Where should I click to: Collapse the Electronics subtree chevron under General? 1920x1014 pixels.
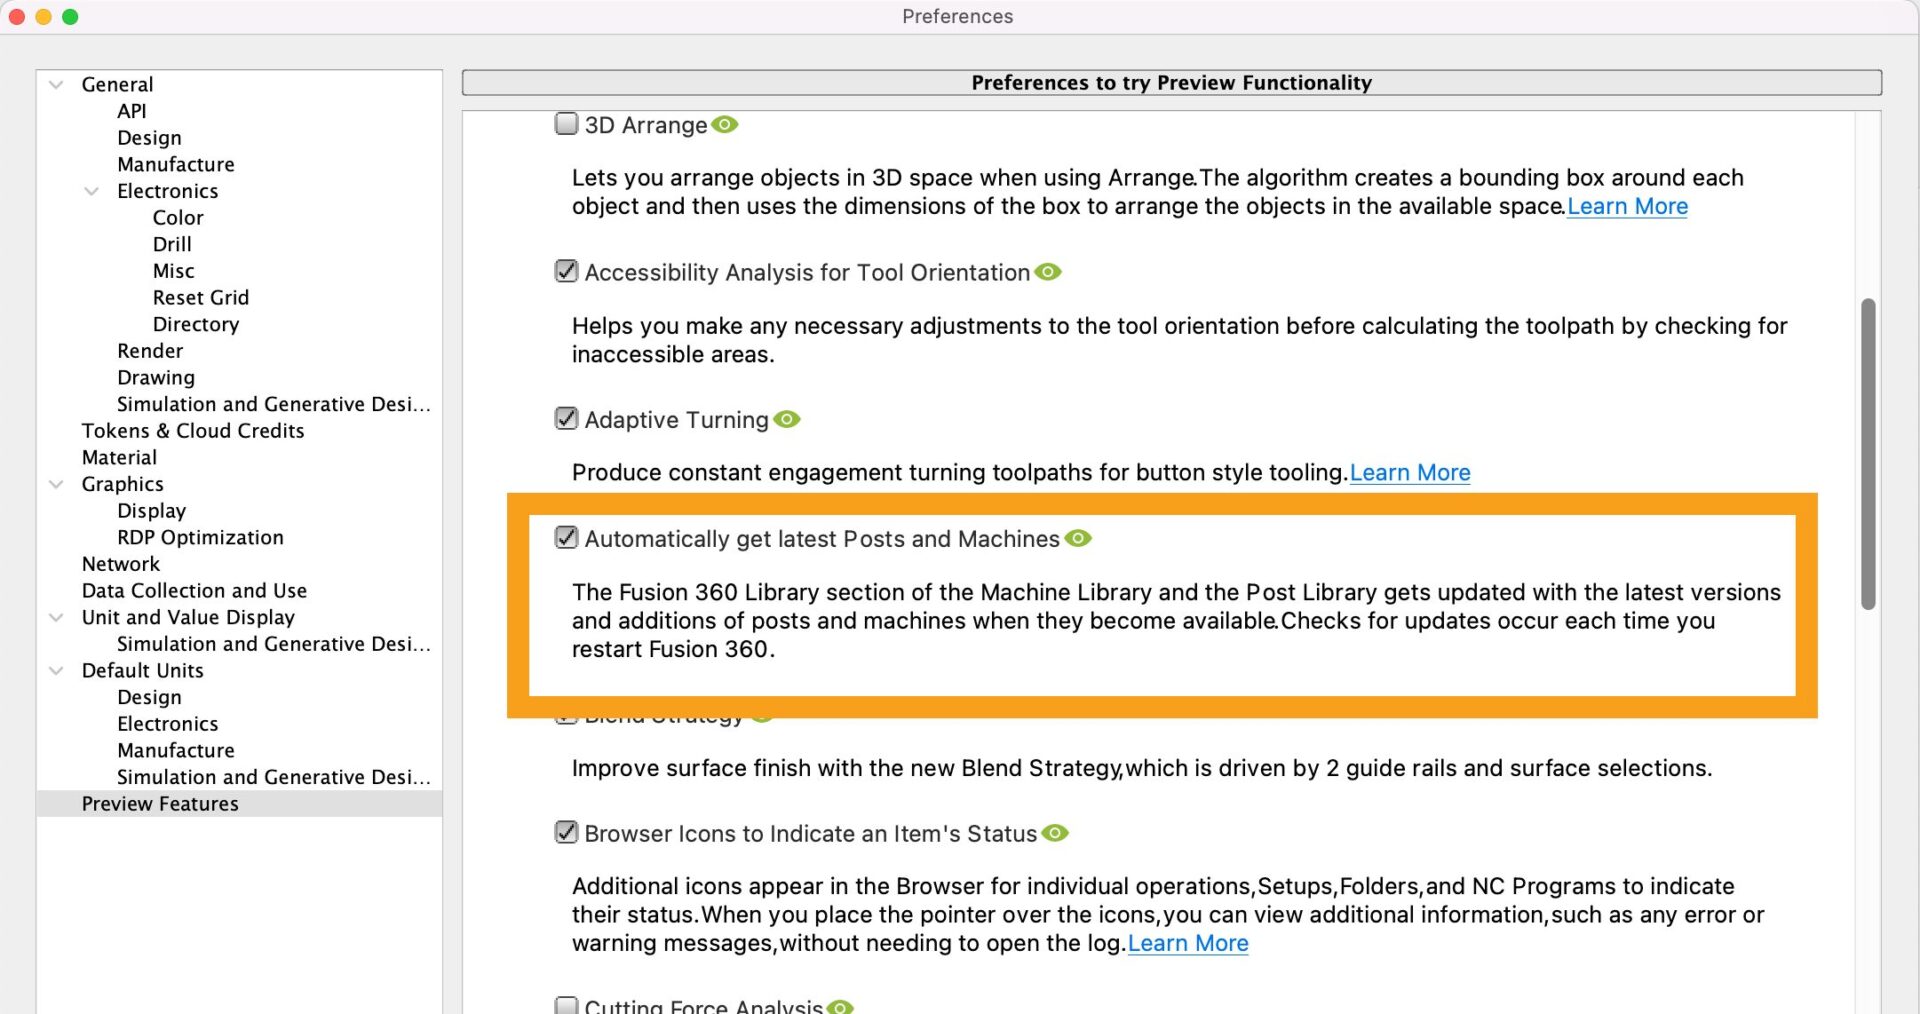pyautogui.click(x=92, y=191)
